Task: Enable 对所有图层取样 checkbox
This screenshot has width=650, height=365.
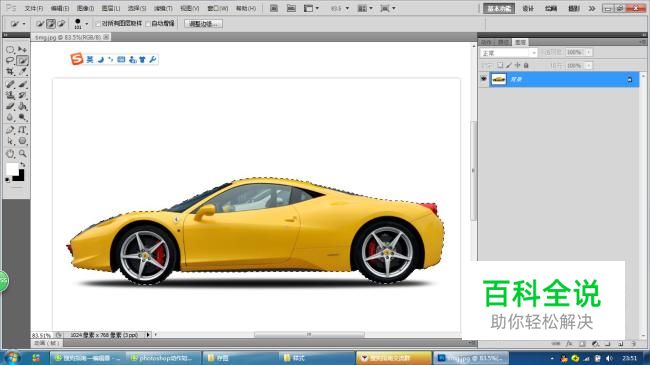Action: click(x=98, y=24)
